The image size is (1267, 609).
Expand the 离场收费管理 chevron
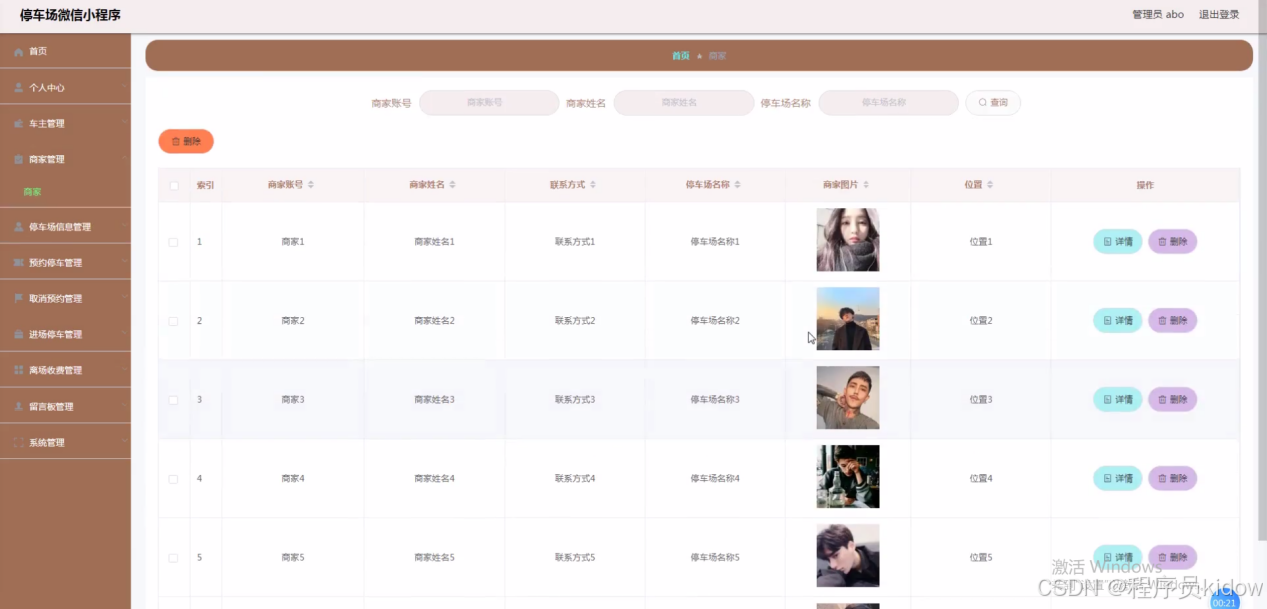pyautogui.click(x=124, y=370)
